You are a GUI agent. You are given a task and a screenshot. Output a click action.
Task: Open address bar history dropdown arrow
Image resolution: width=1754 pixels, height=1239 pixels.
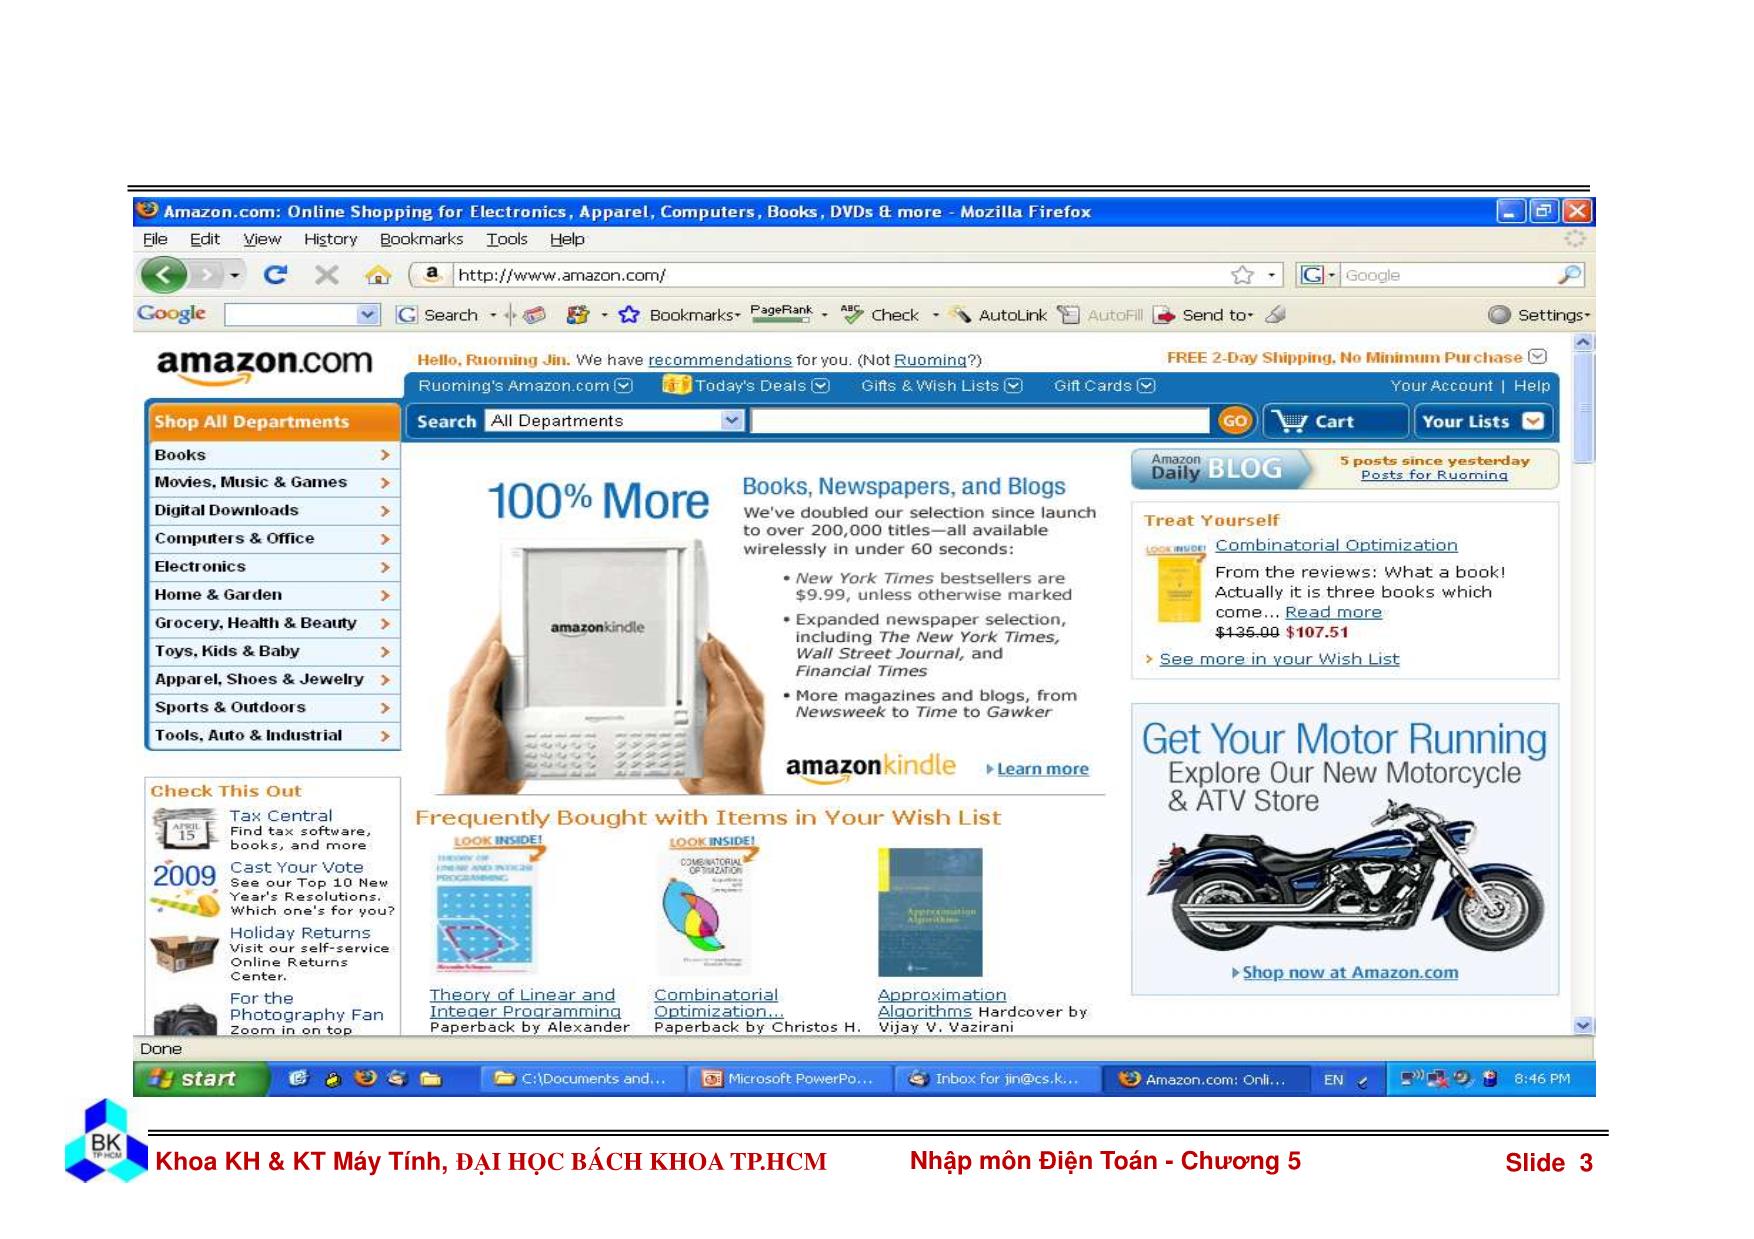[x=1271, y=275]
